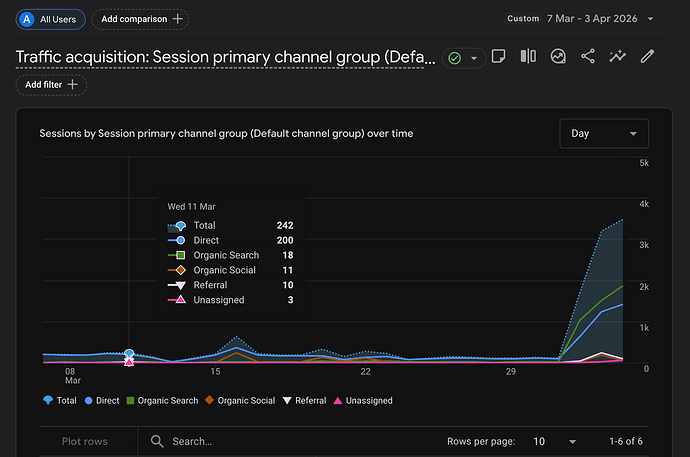Click the compare columns icon
Viewport: 690px width, 457px height.
(x=528, y=56)
